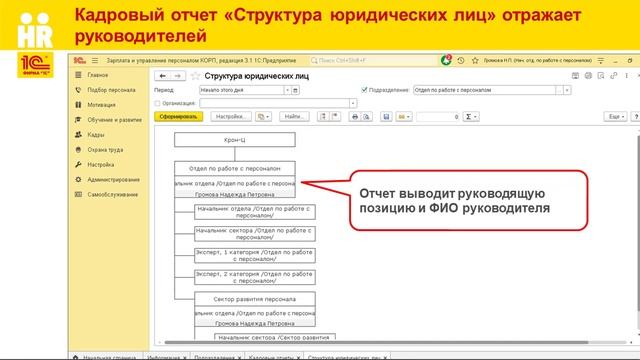Click the Период input field
The height and width of the screenshot is (360, 640).
241,90
